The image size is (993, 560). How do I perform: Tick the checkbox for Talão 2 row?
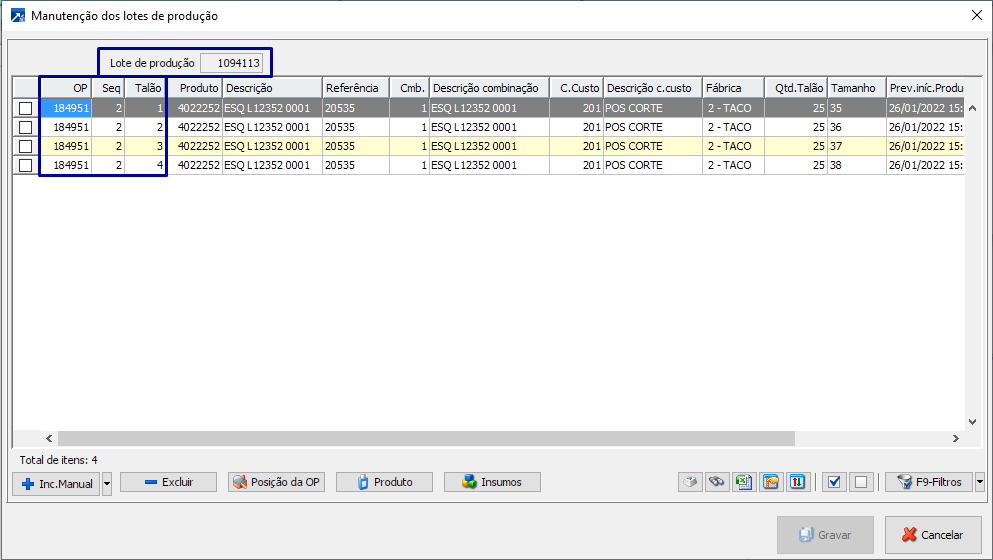(x=25, y=127)
